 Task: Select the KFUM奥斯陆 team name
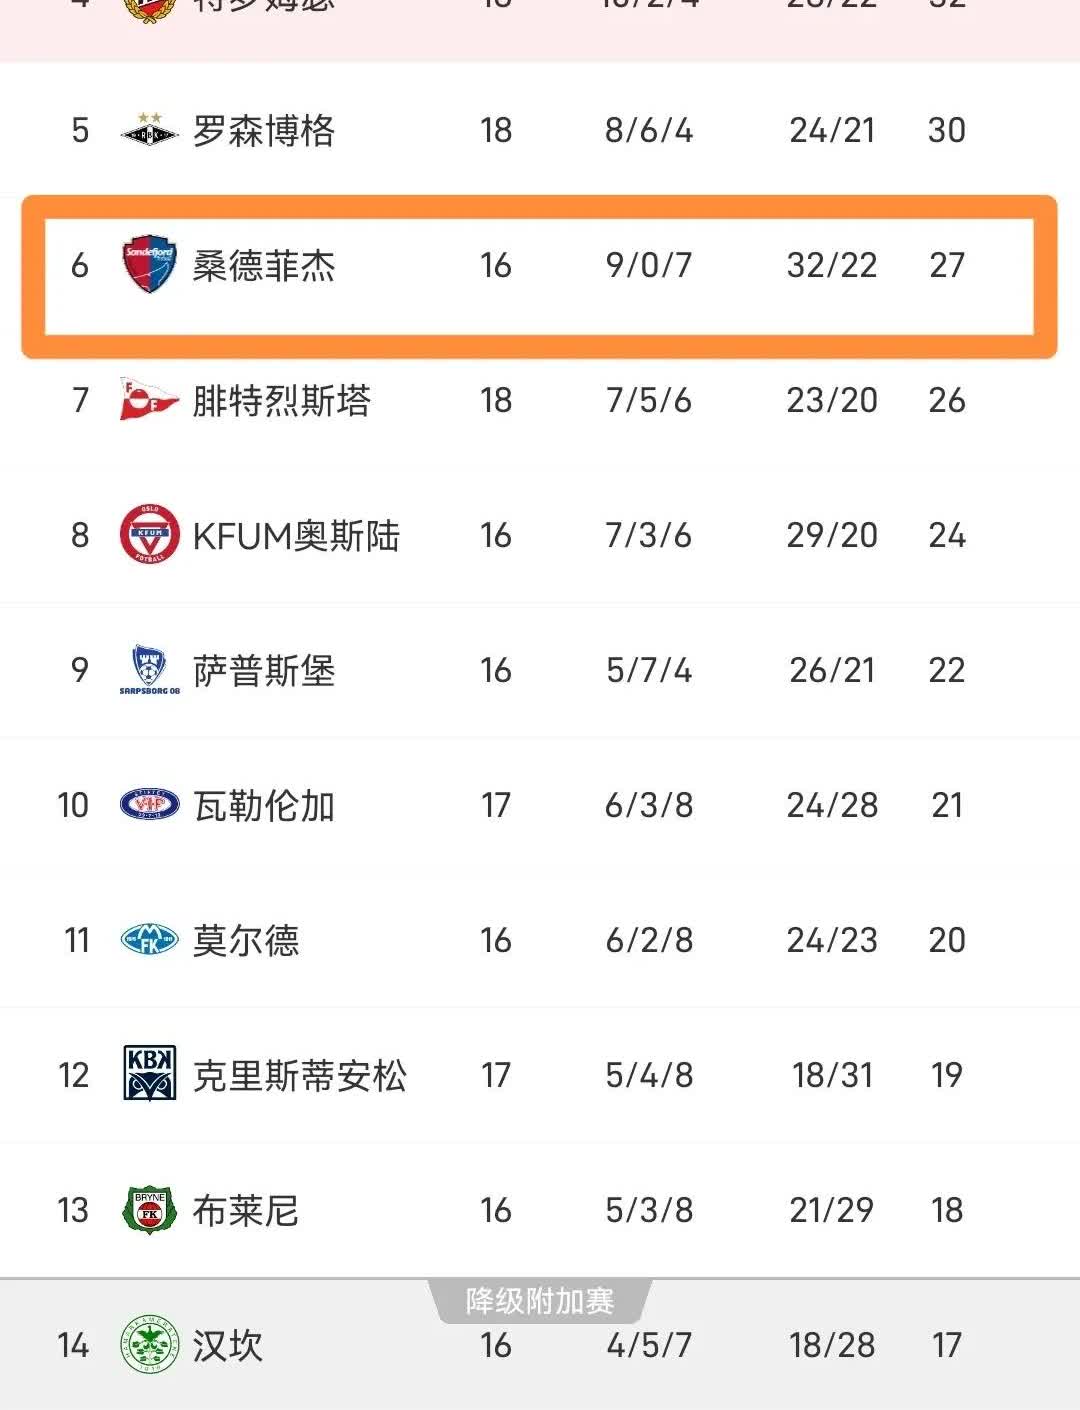click(x=296, y=536)
